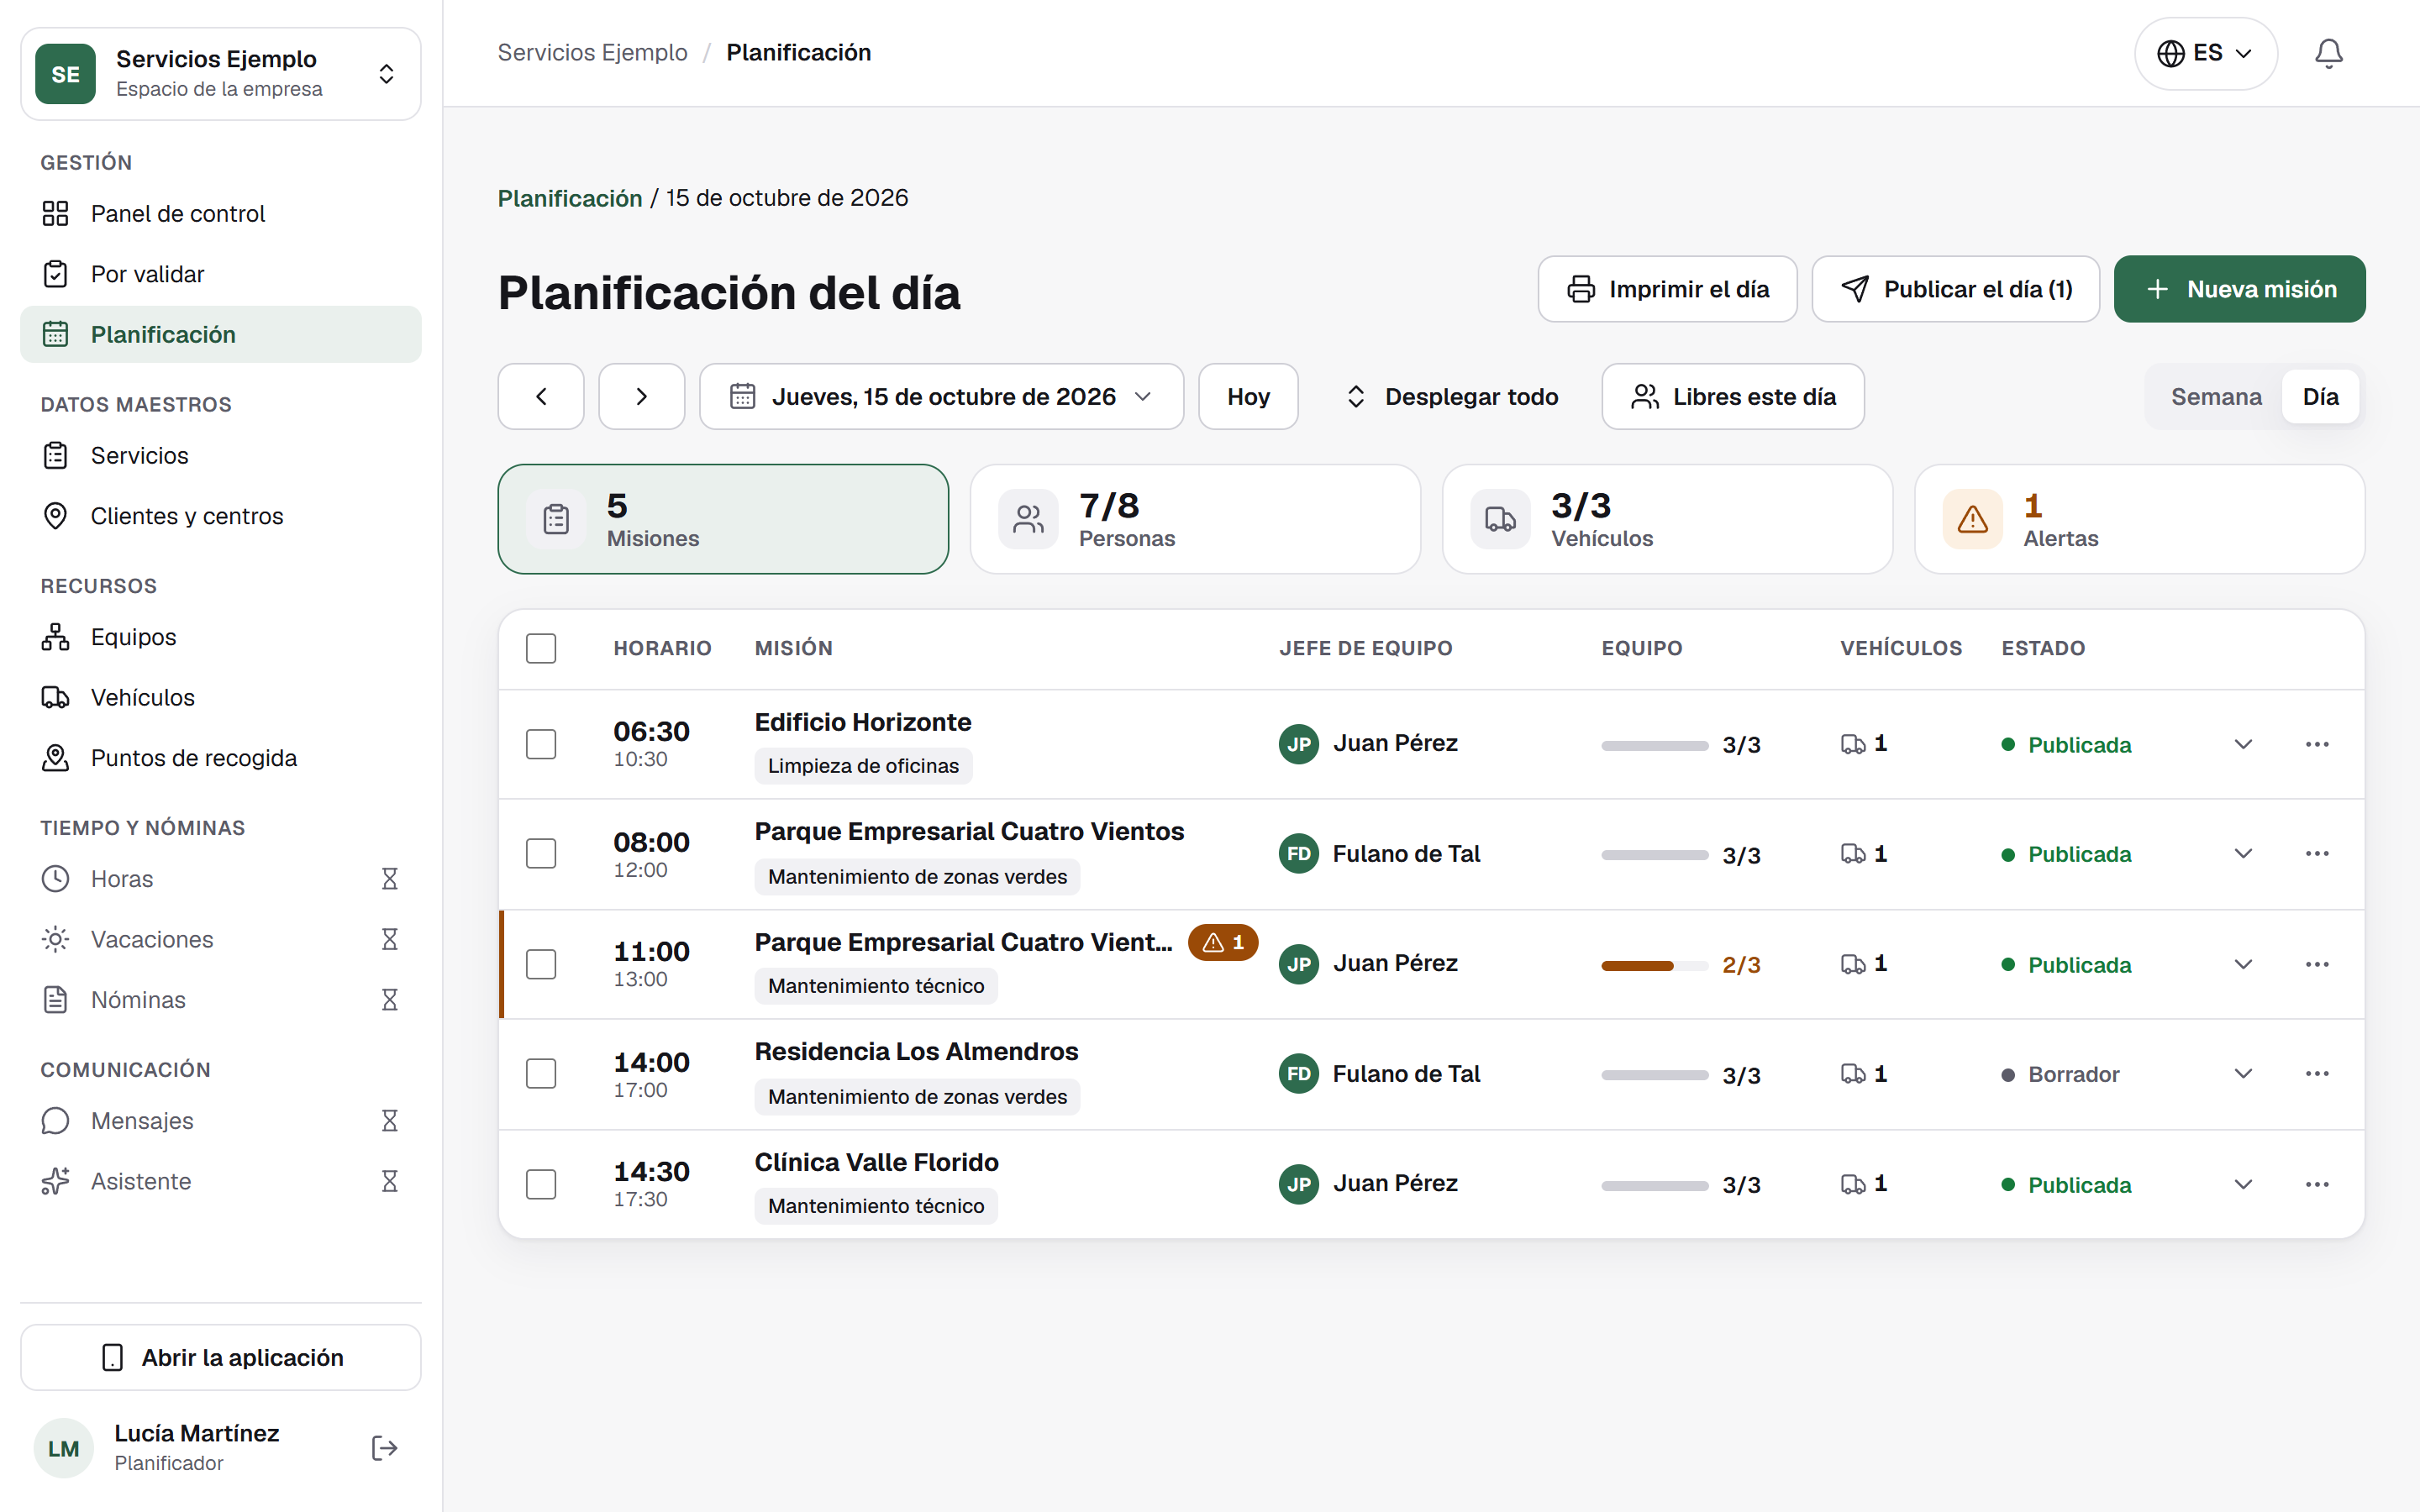Expand the 08:00 Parque Empresarial row
This screenshot has height=1512, width=2420.
click(x=2243, y=853)
